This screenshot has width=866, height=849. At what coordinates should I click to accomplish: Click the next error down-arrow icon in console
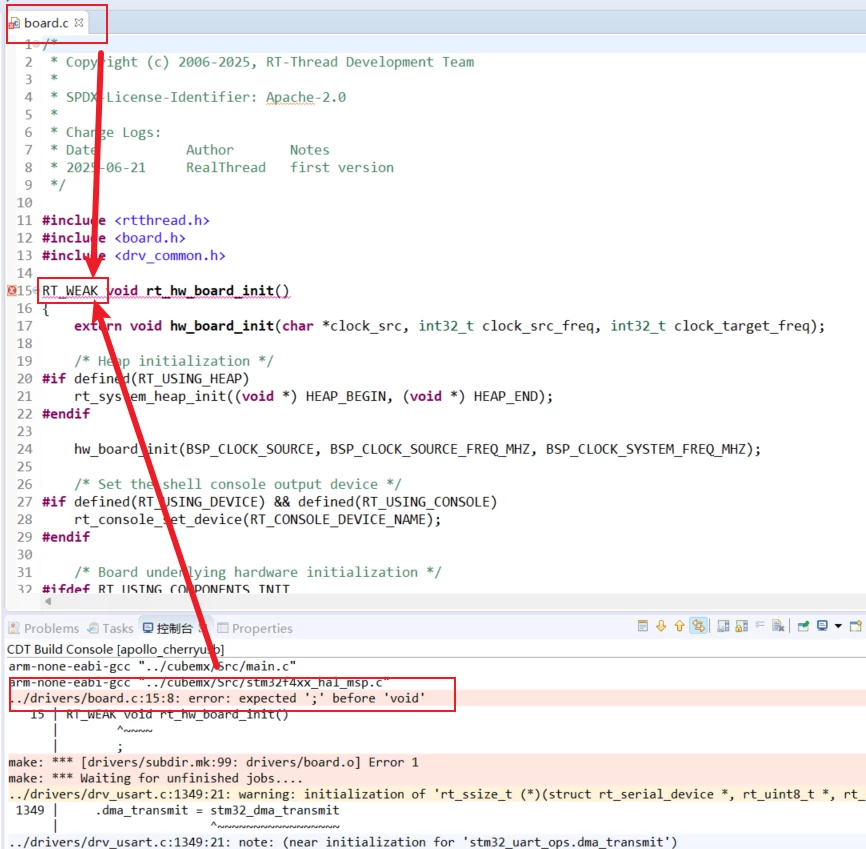click(x=661, y=627)
